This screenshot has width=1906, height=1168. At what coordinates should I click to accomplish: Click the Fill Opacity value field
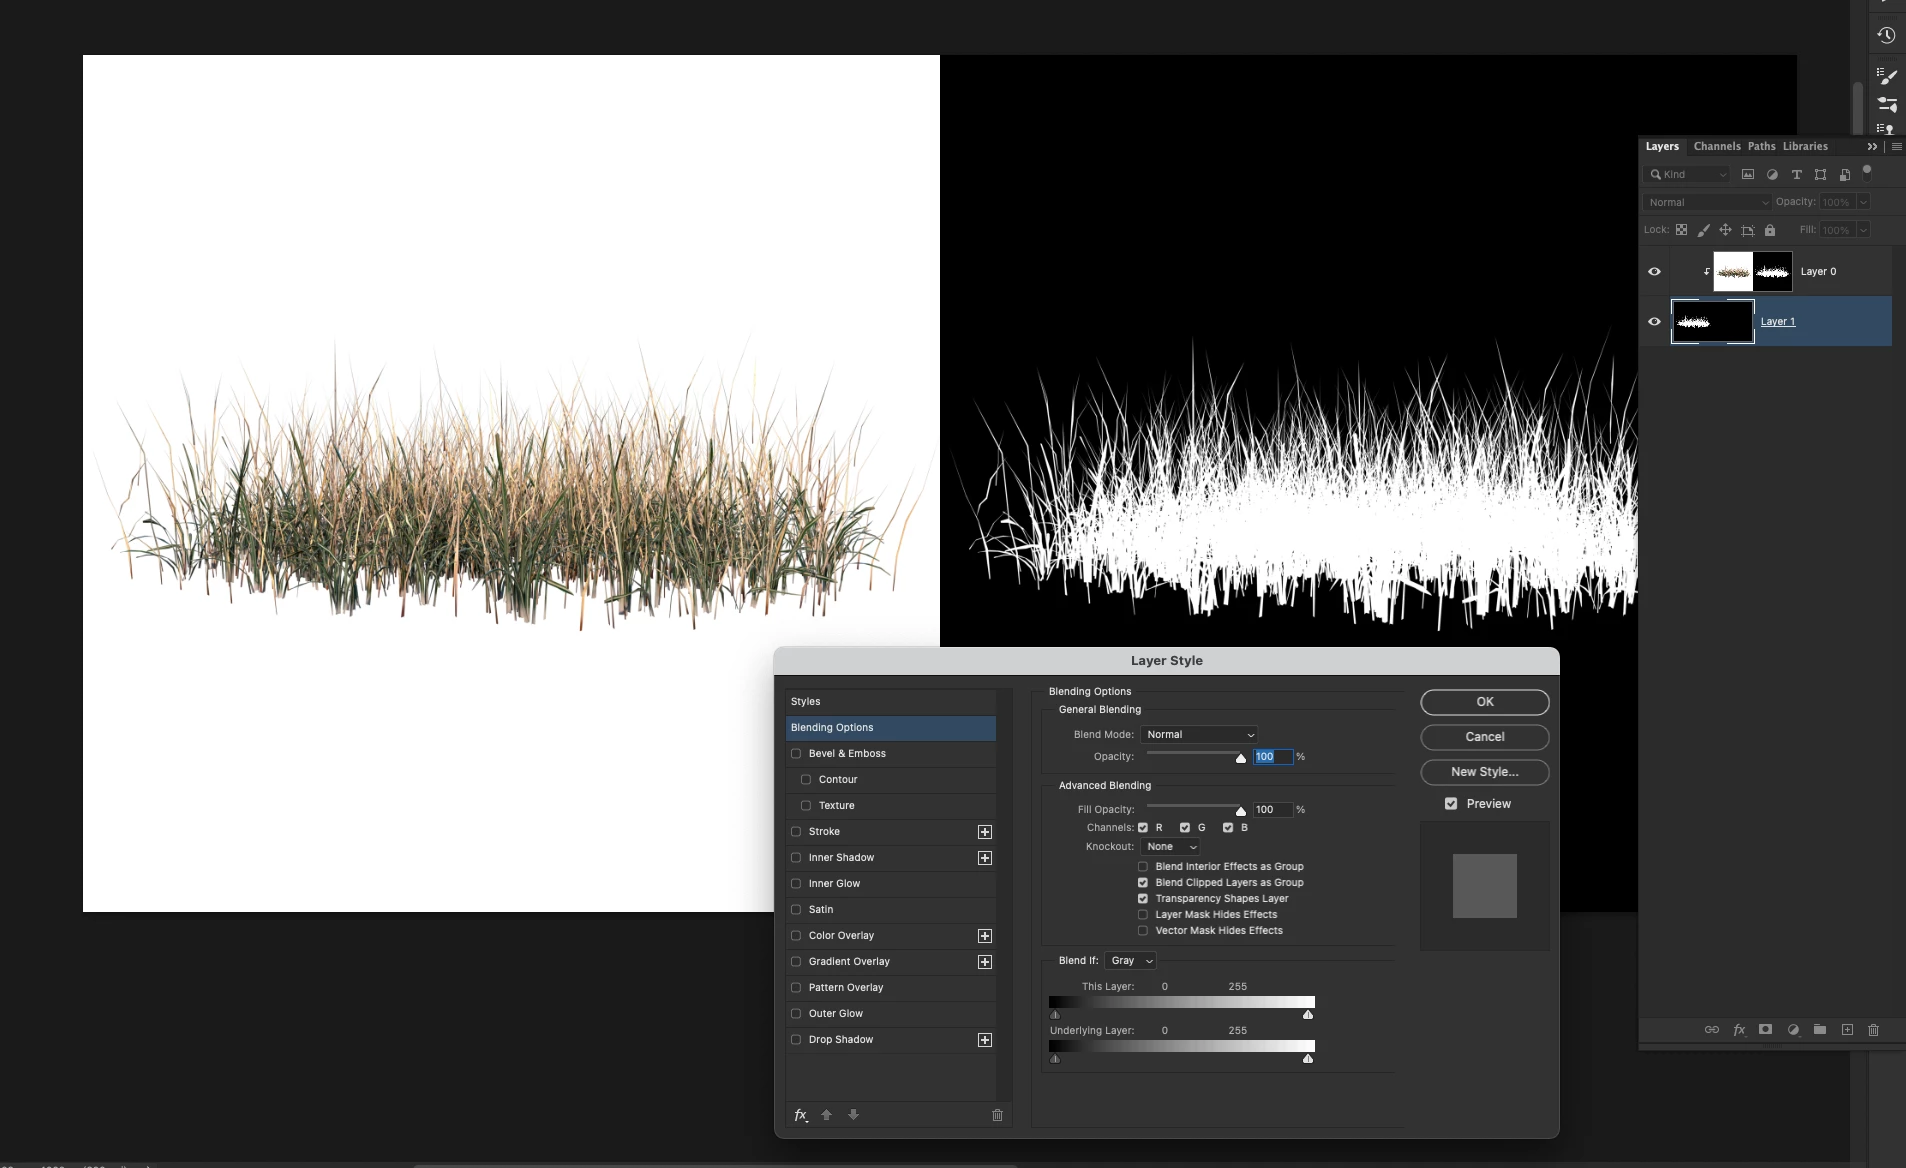click(x=1273, y=810)
